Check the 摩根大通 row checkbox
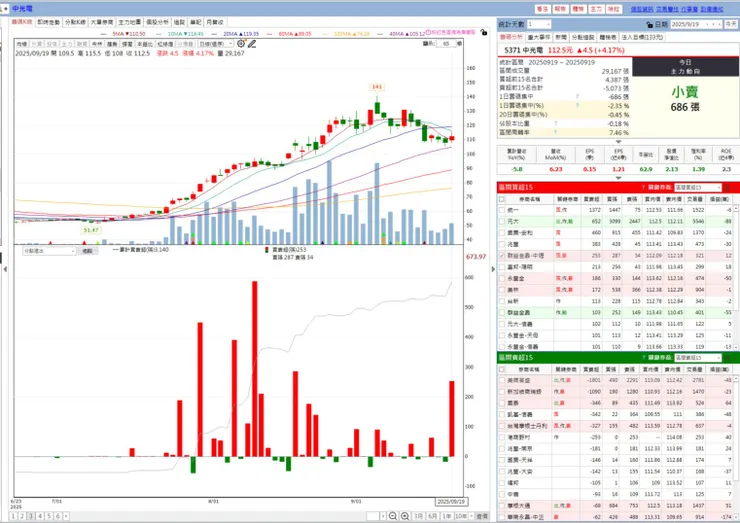This screenshot has height=523, width=740. point(502,506)
